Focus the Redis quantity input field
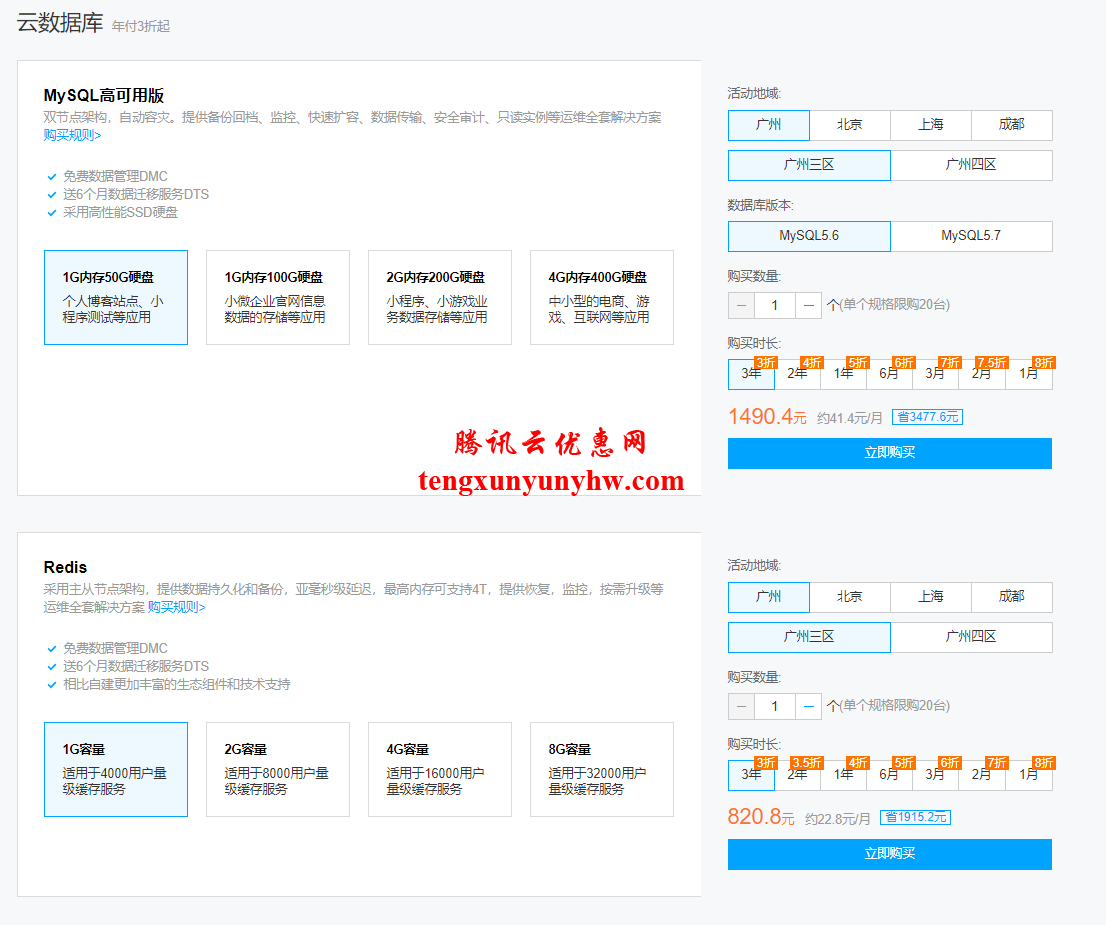 coord(774,706)
